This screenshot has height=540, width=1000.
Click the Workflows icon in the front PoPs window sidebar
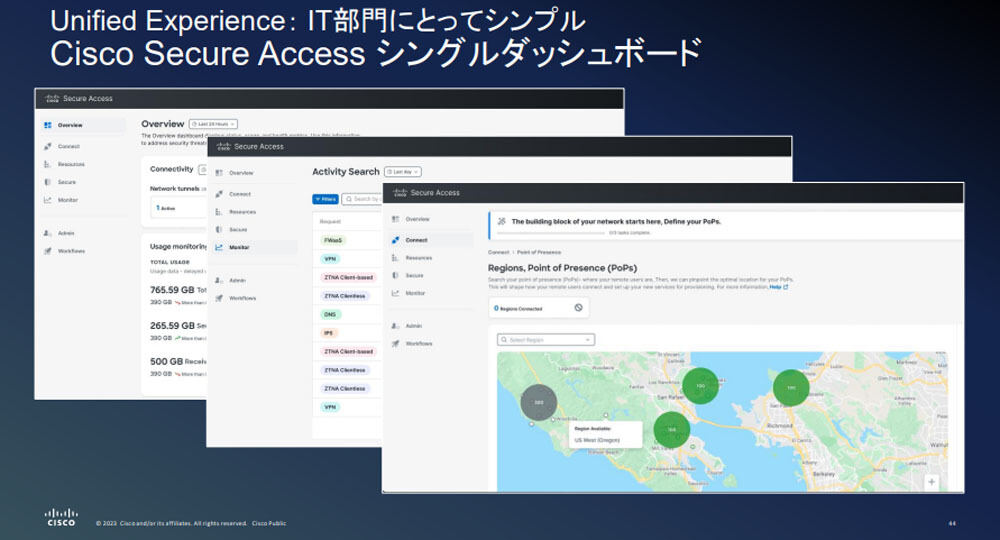395,343
